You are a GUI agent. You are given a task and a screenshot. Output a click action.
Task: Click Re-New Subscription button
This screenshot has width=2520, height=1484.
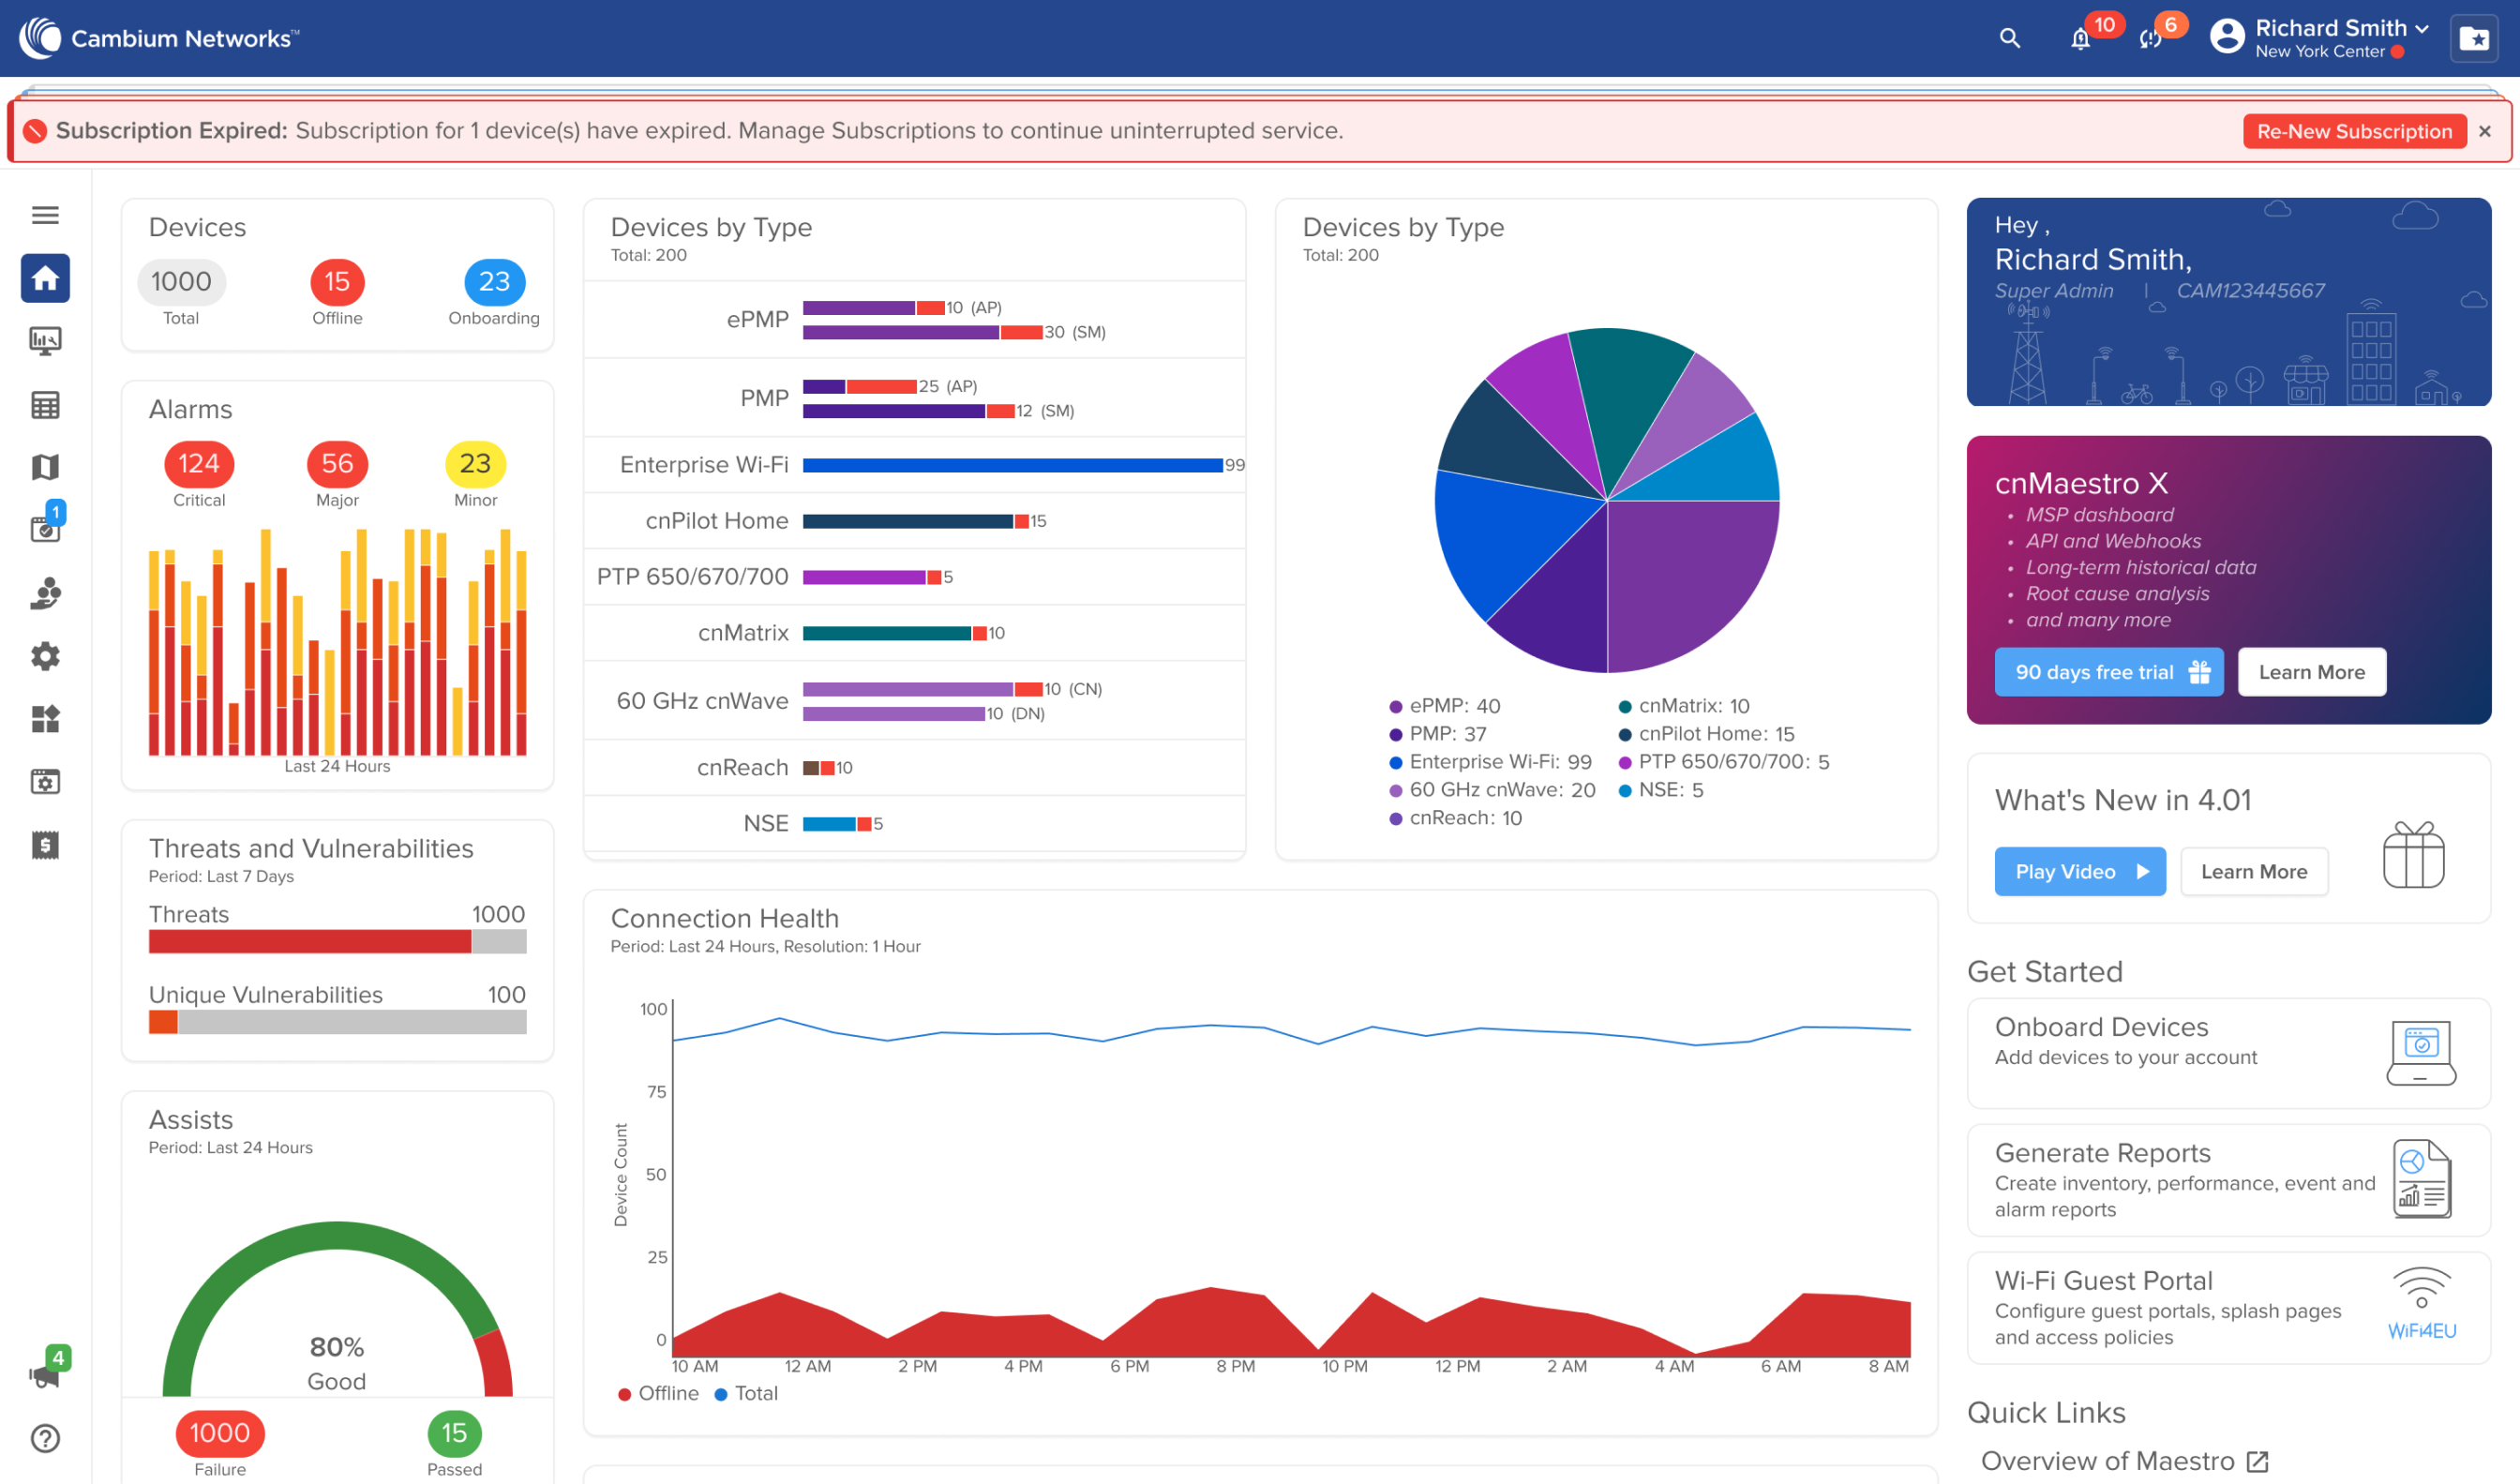click(2354, 131)
